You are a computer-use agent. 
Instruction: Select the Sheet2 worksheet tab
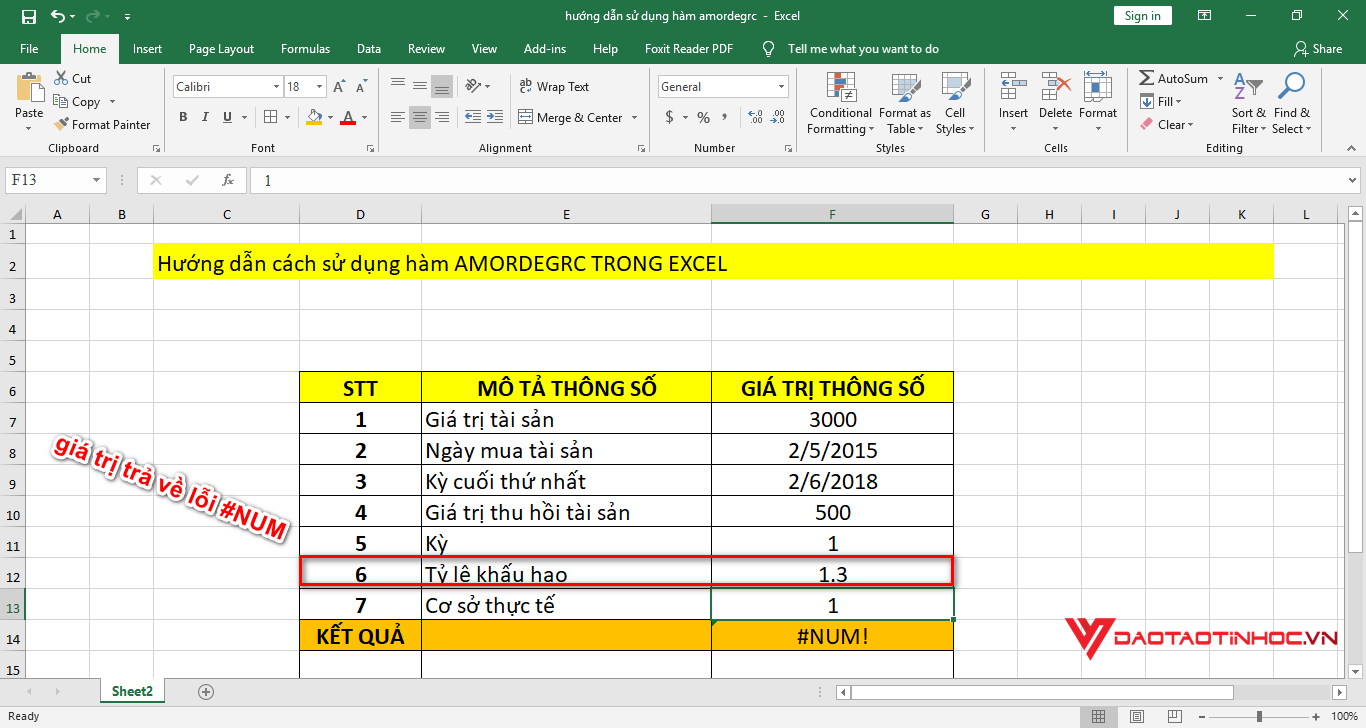(x=133, y=691)
